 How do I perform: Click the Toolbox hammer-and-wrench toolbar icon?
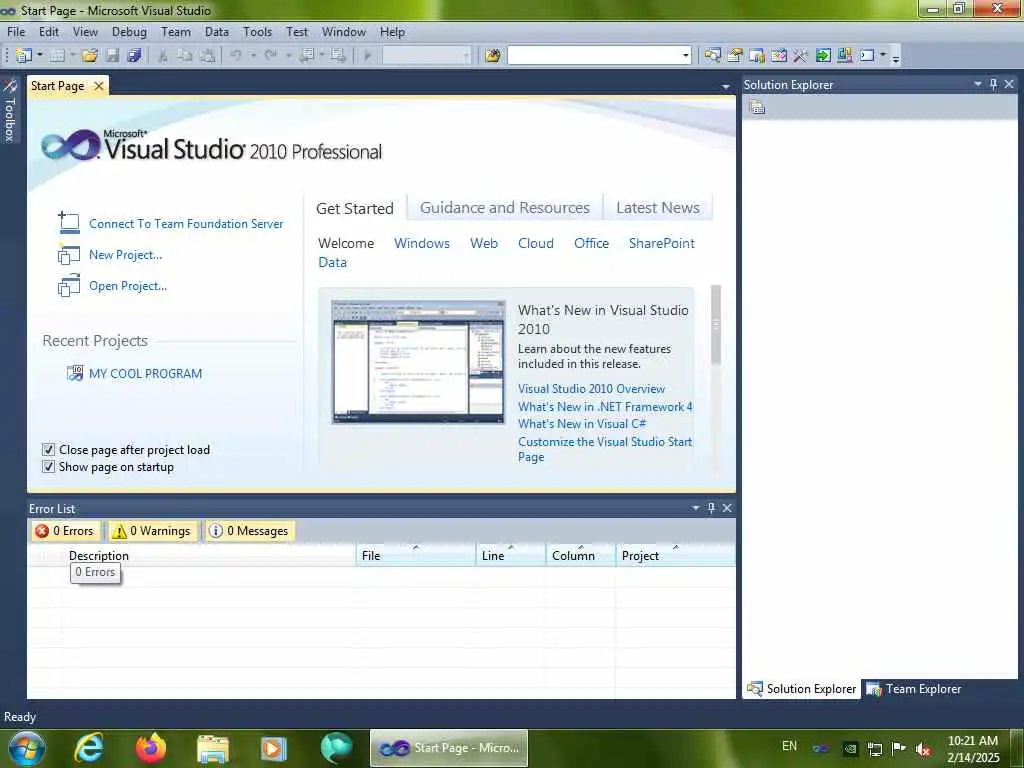click(800, 56)
